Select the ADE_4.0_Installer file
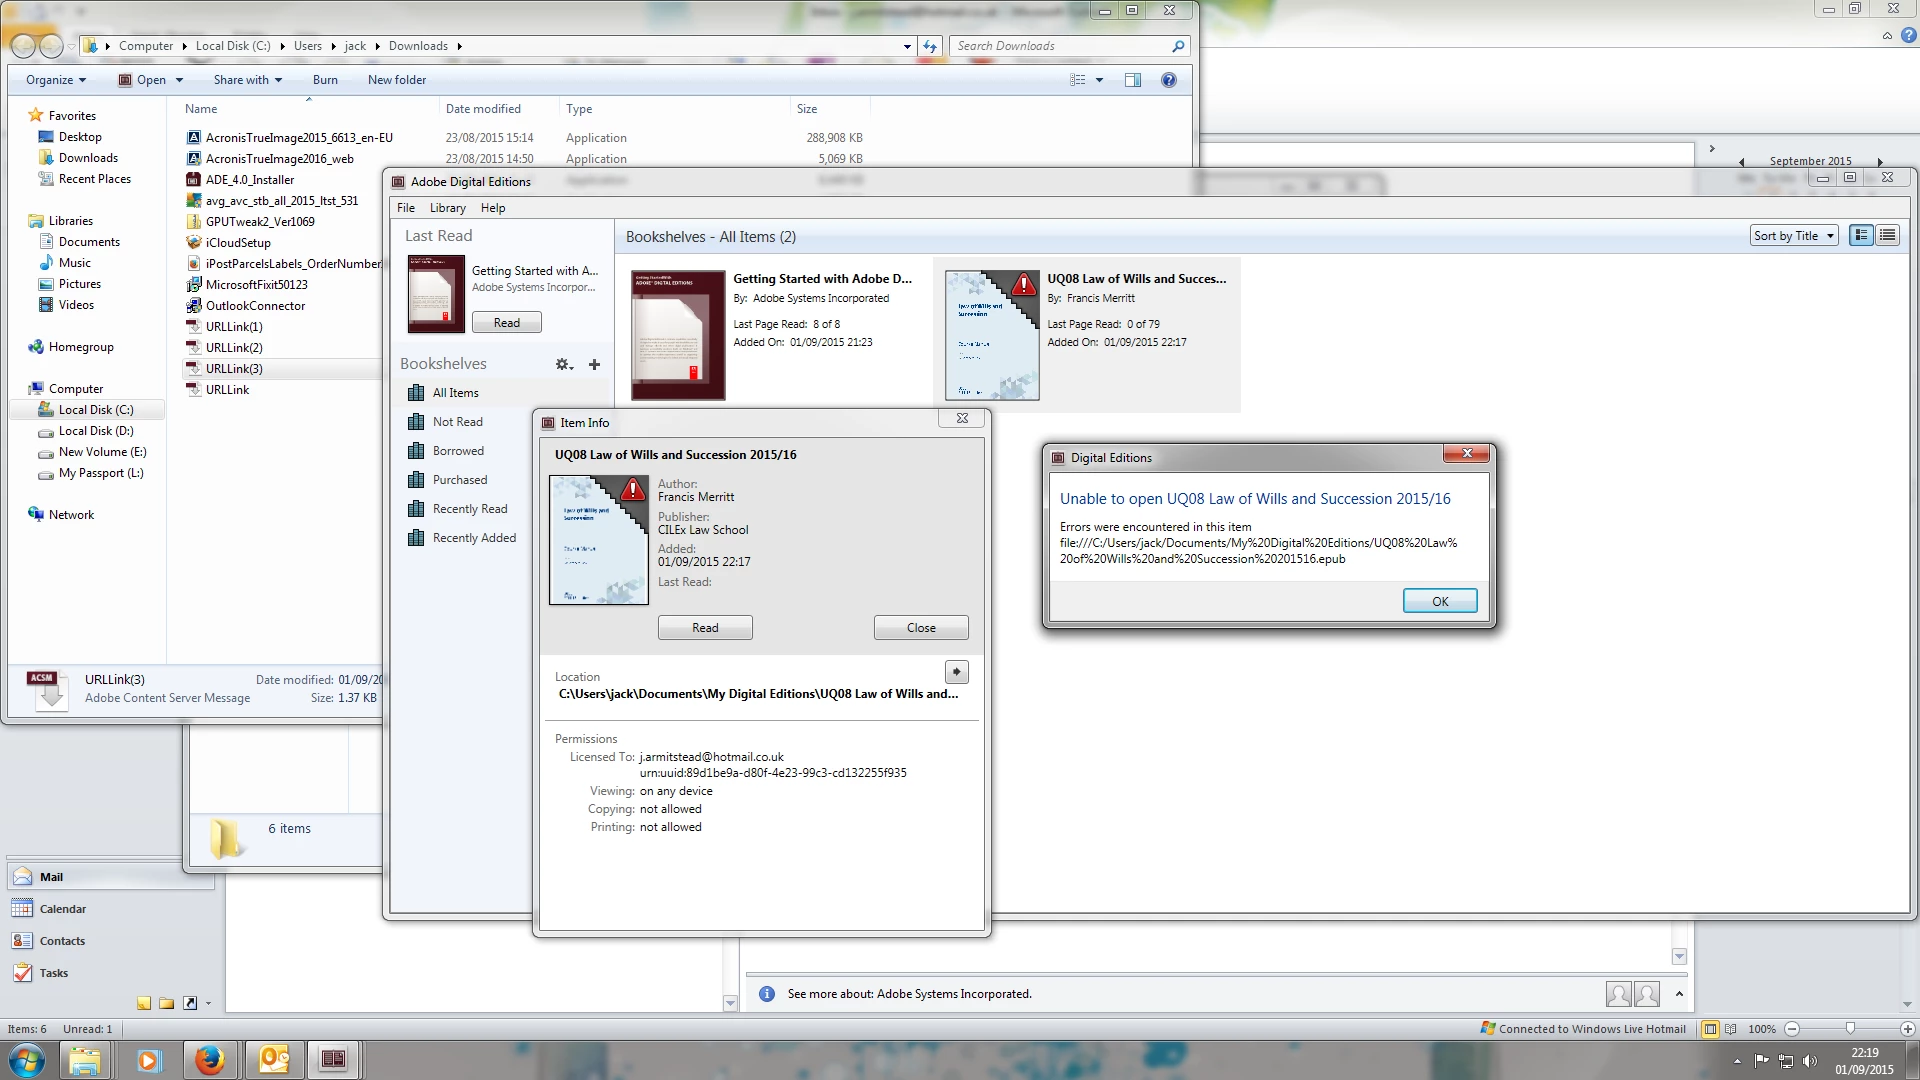The width and height of the screenshot is (1920, 1080). pos(249,180)
